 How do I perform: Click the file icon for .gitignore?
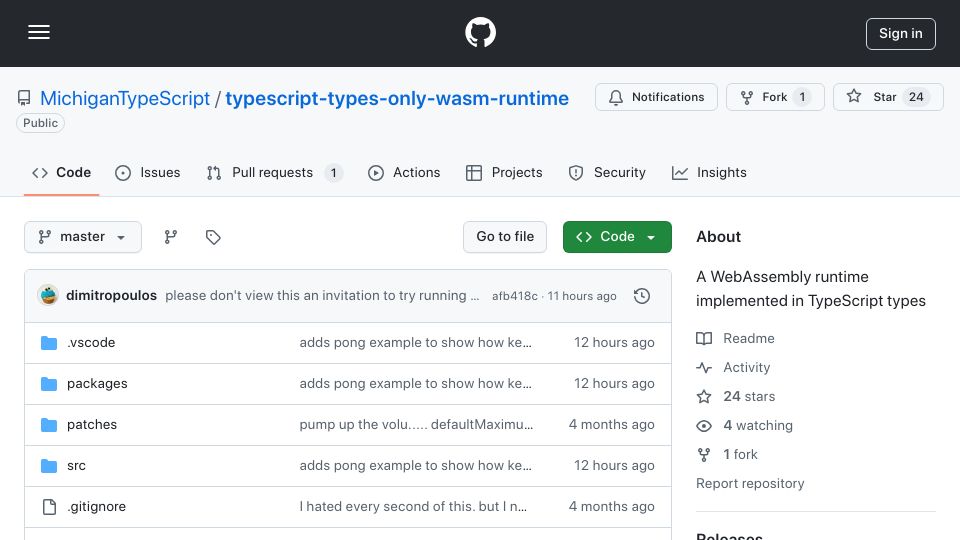click(49, 507)
